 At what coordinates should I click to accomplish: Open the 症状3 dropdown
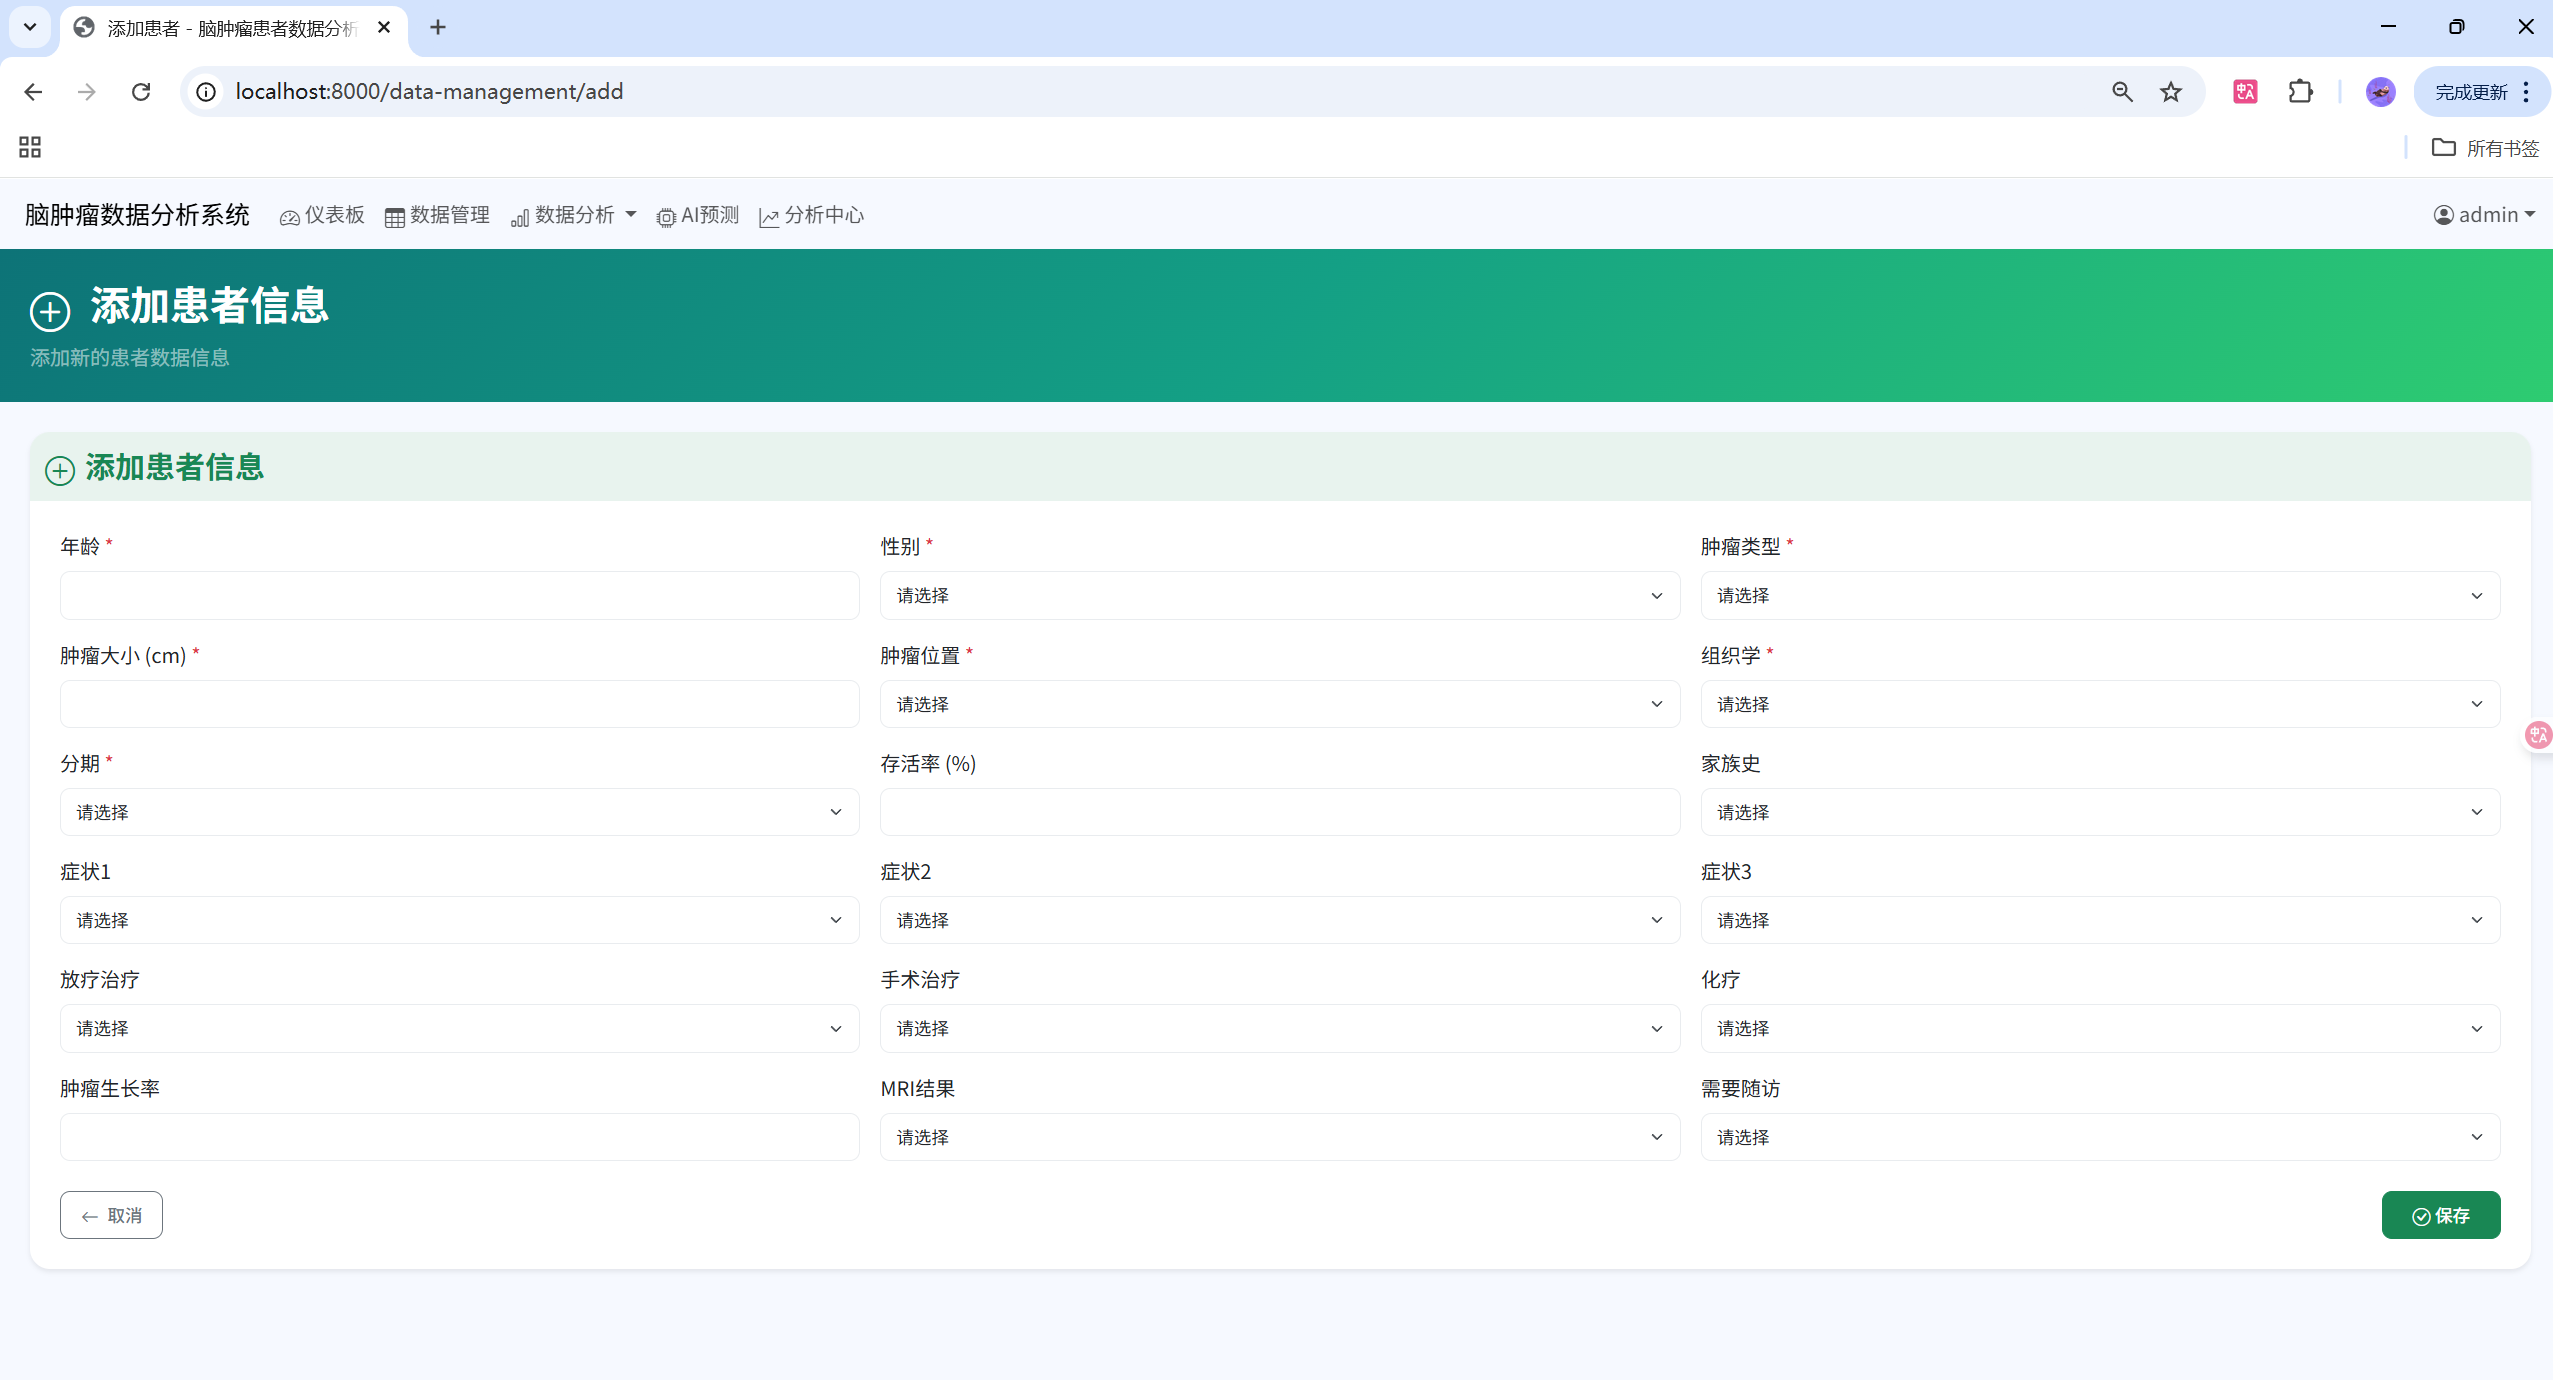pos(2100,920)
